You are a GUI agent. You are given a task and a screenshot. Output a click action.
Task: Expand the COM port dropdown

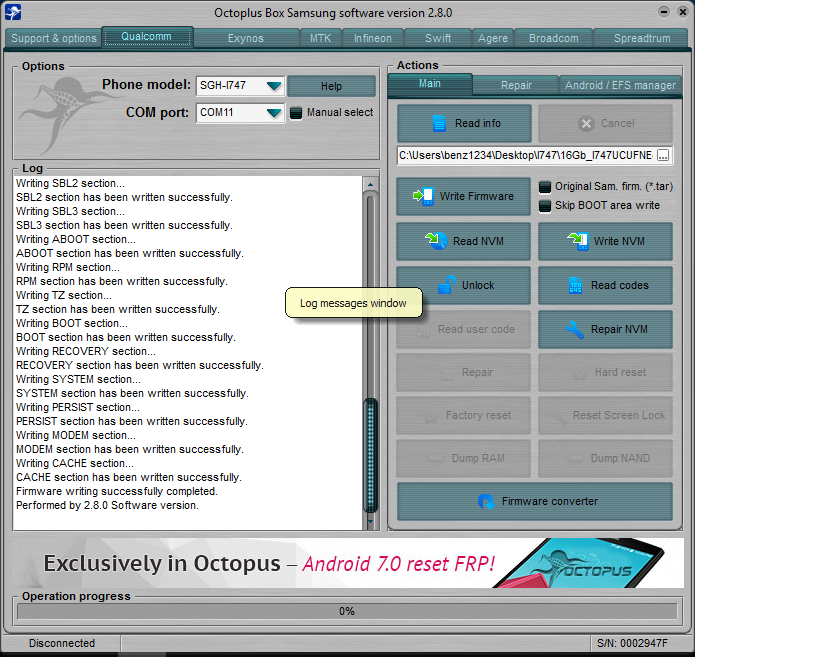pyautogui.click(x=274, y=113)
